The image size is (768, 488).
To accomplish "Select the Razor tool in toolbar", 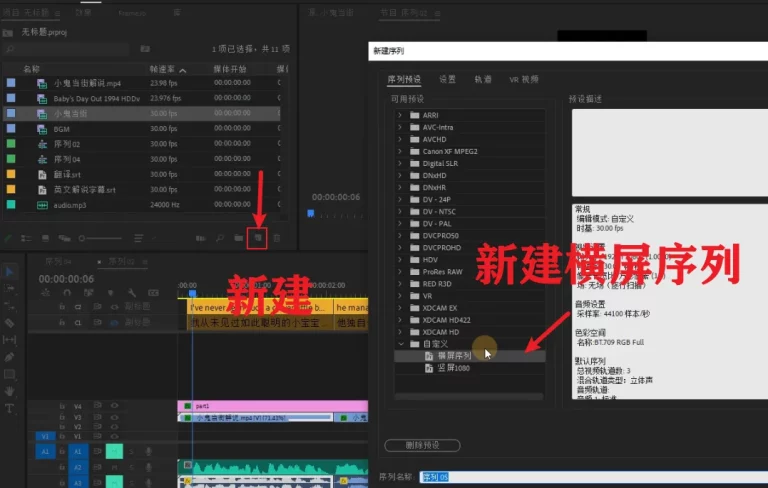I will [x=10, y=323].
